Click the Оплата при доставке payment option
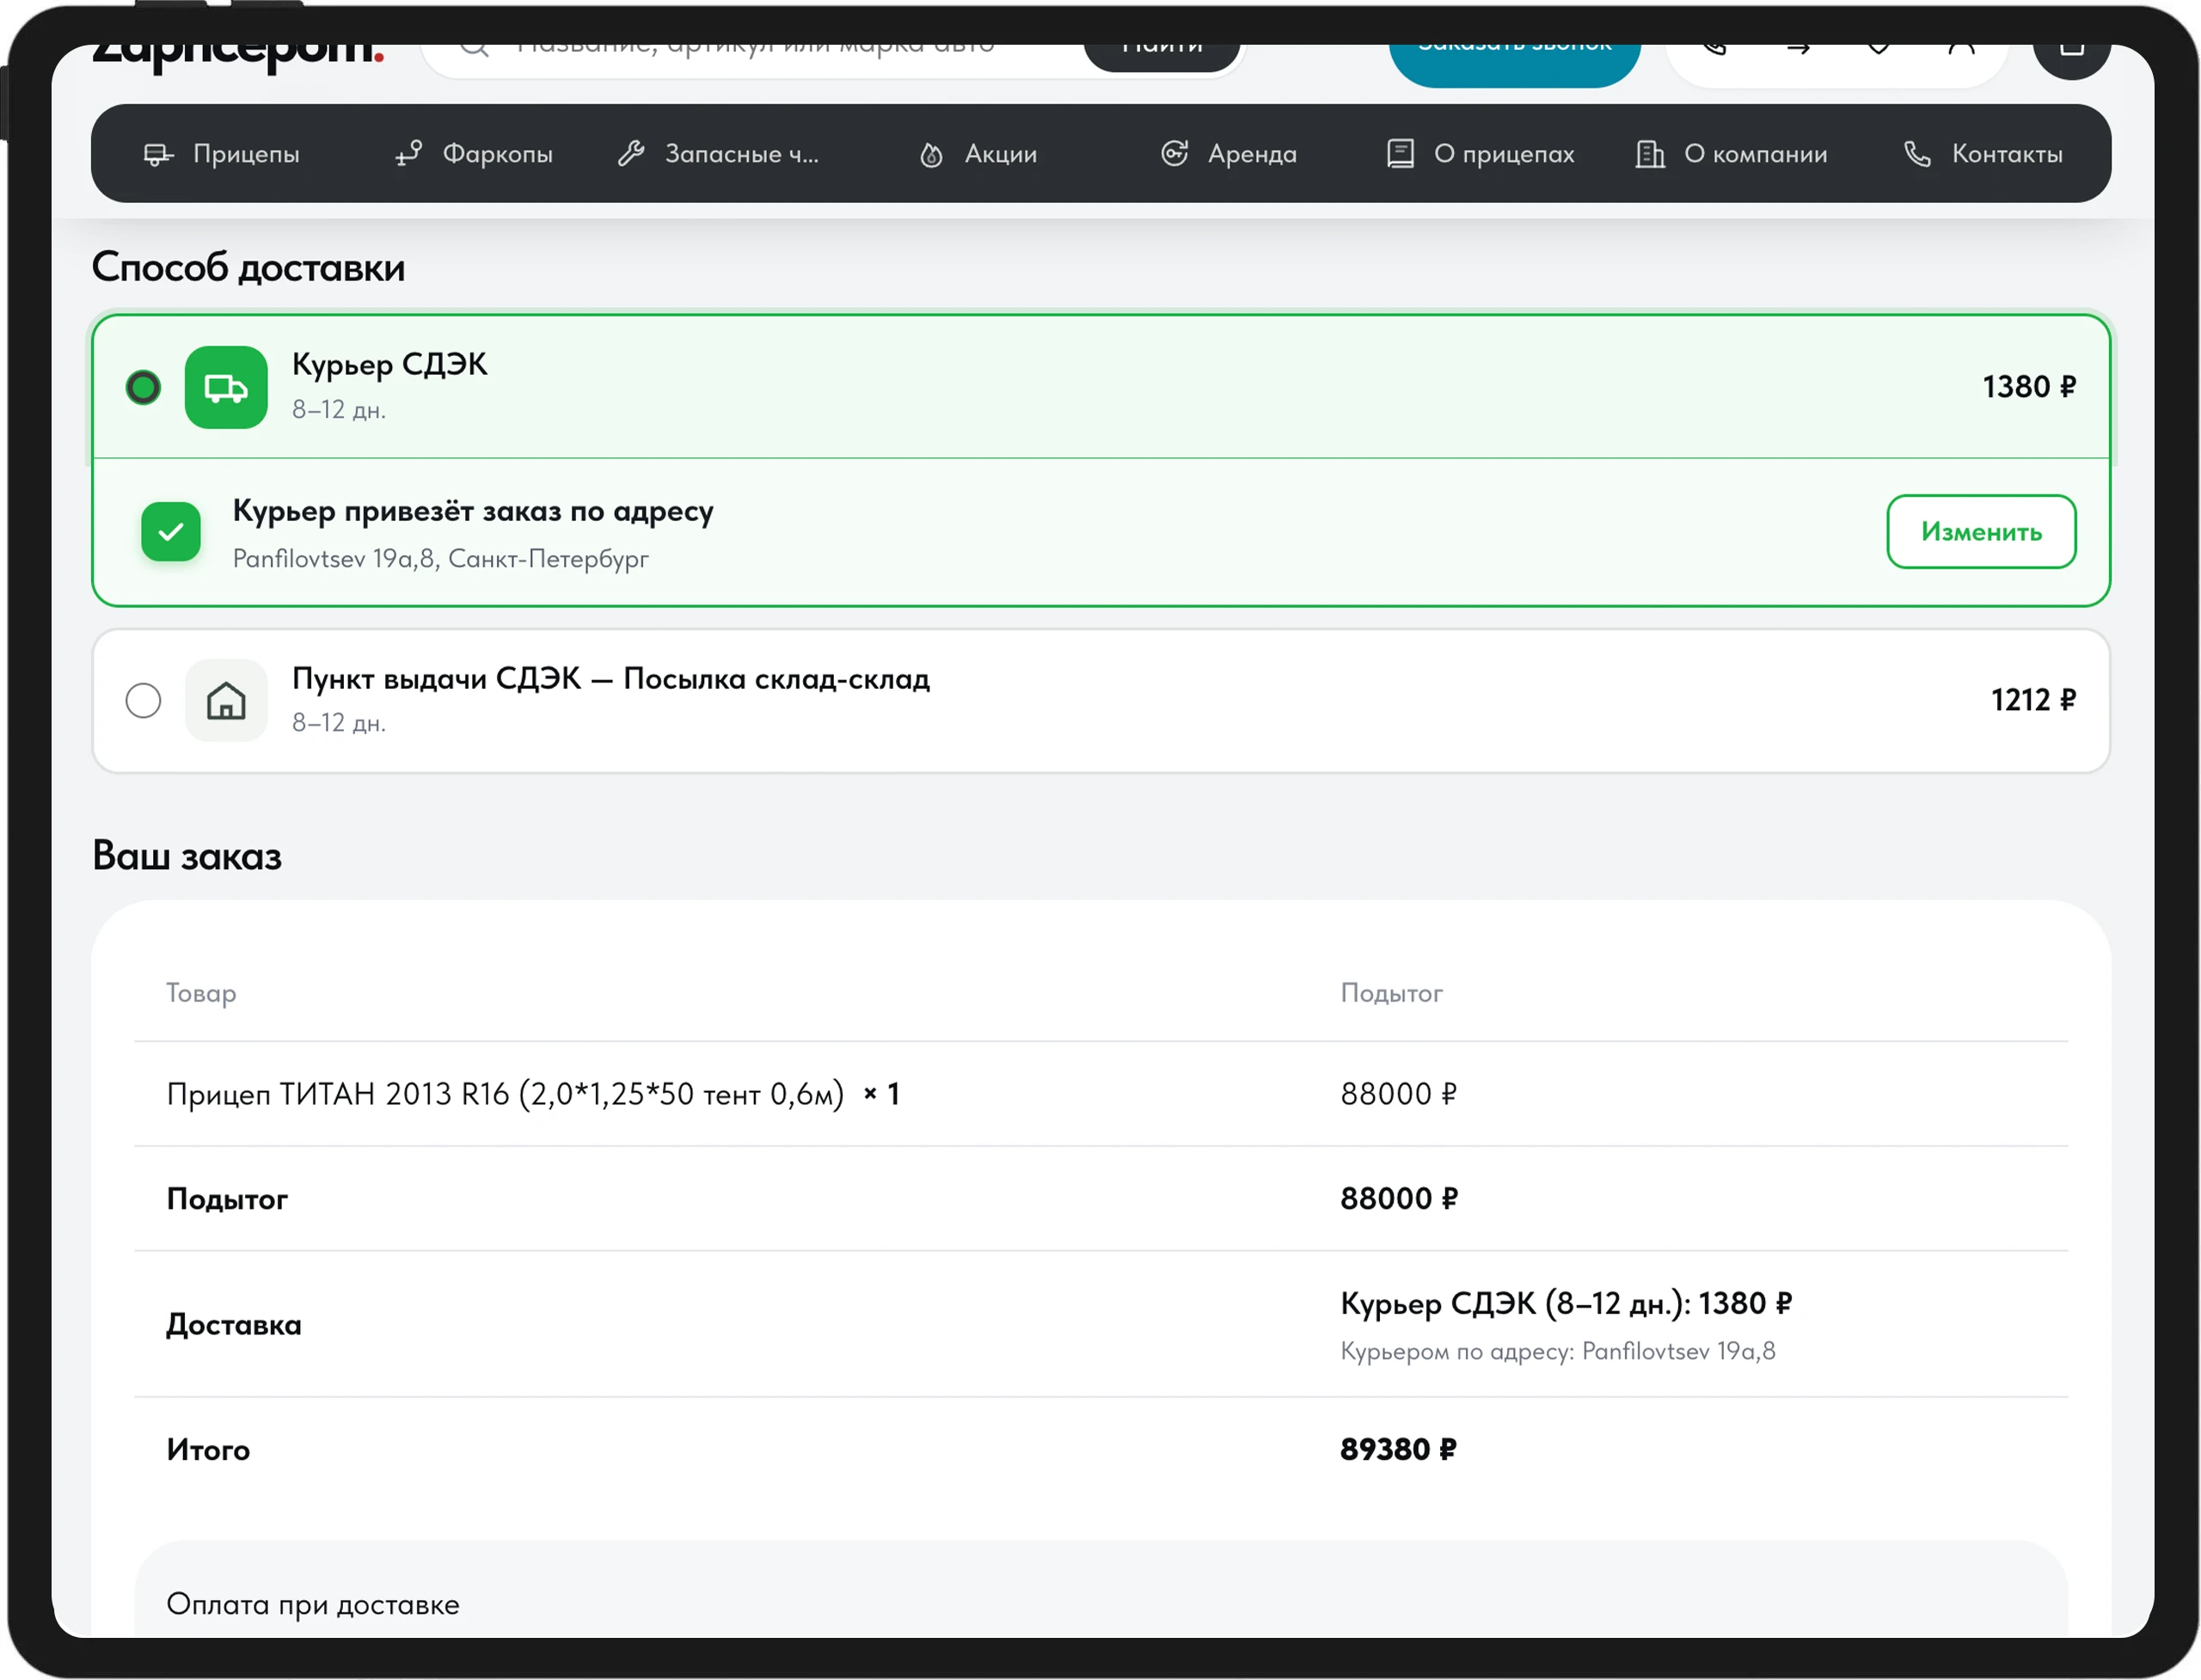The height and width of the screenshot is (1680, 2201). tap(313, 1604)
